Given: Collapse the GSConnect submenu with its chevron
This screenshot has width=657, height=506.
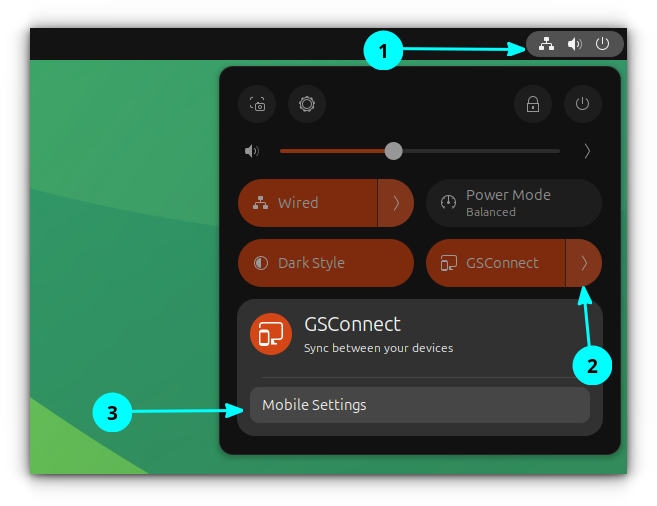Looking at the screenshot, I should click(584, 263).
